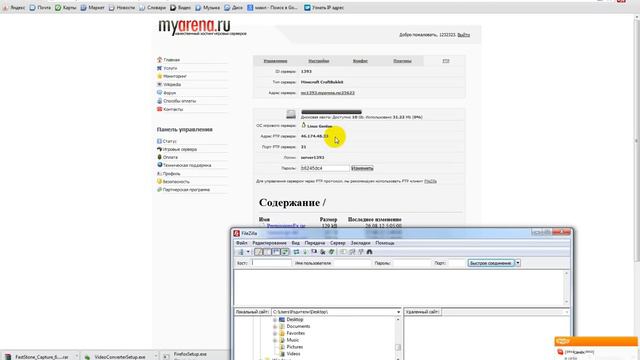Screen dimensions: 640x360
Task: Toggle directory comparison icon in FileZilla
Action: click(x=352, y=252)
